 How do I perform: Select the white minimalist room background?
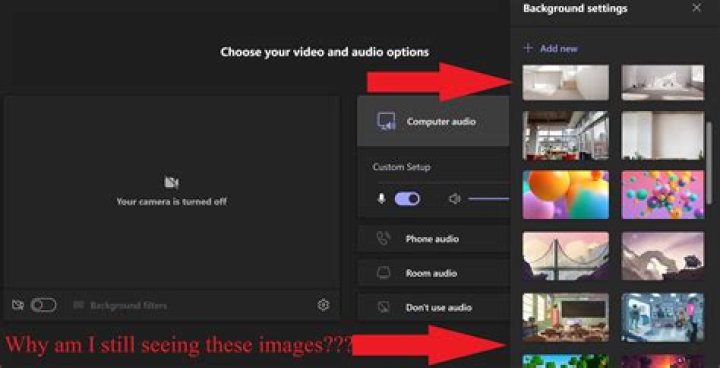566,82
